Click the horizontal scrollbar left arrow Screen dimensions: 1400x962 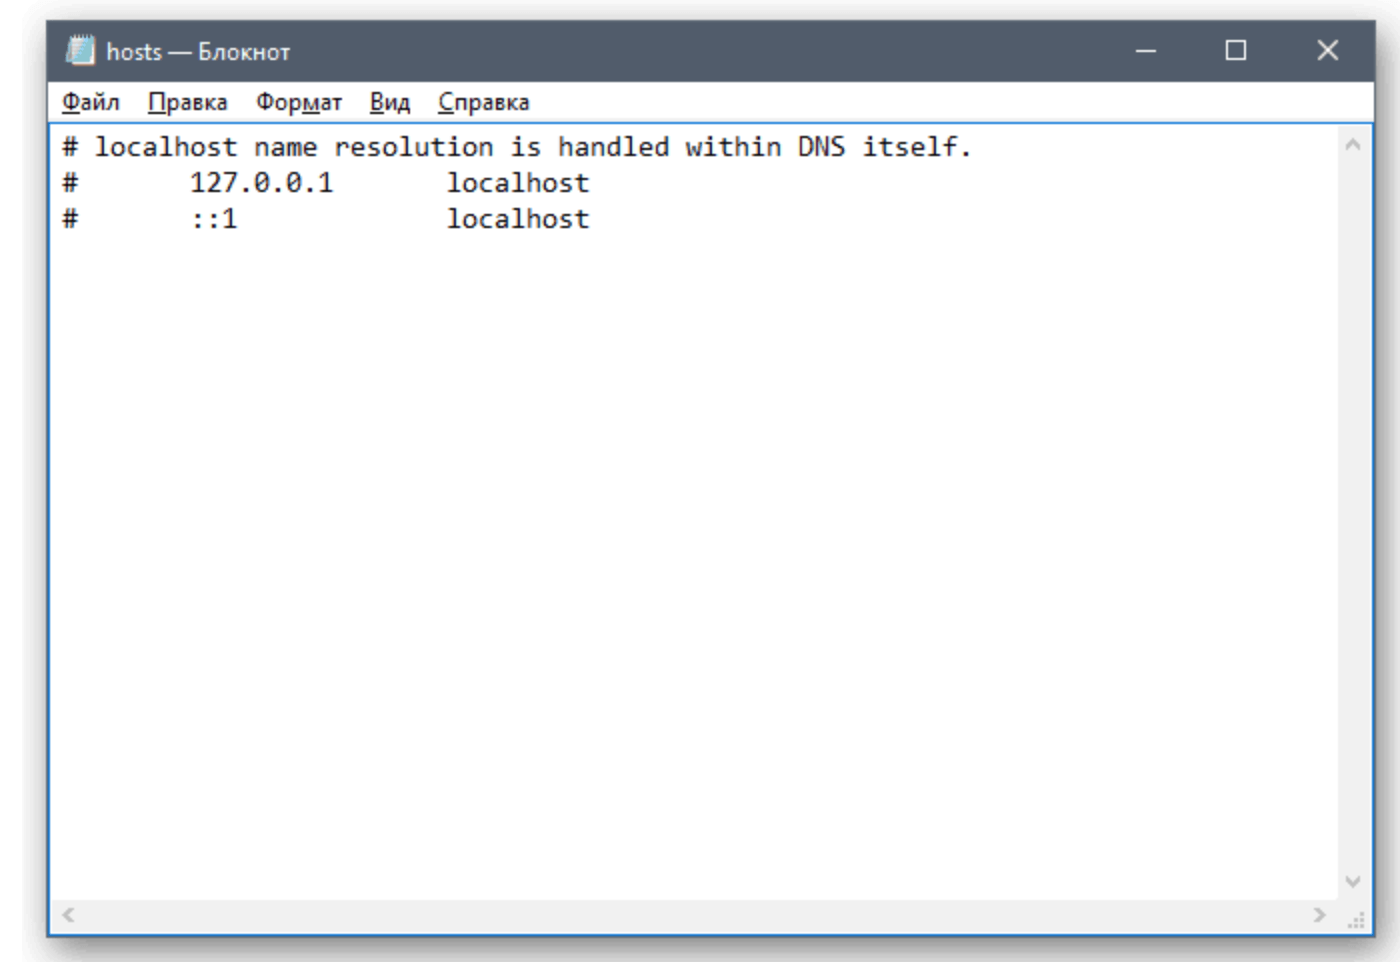click(68, 914)
